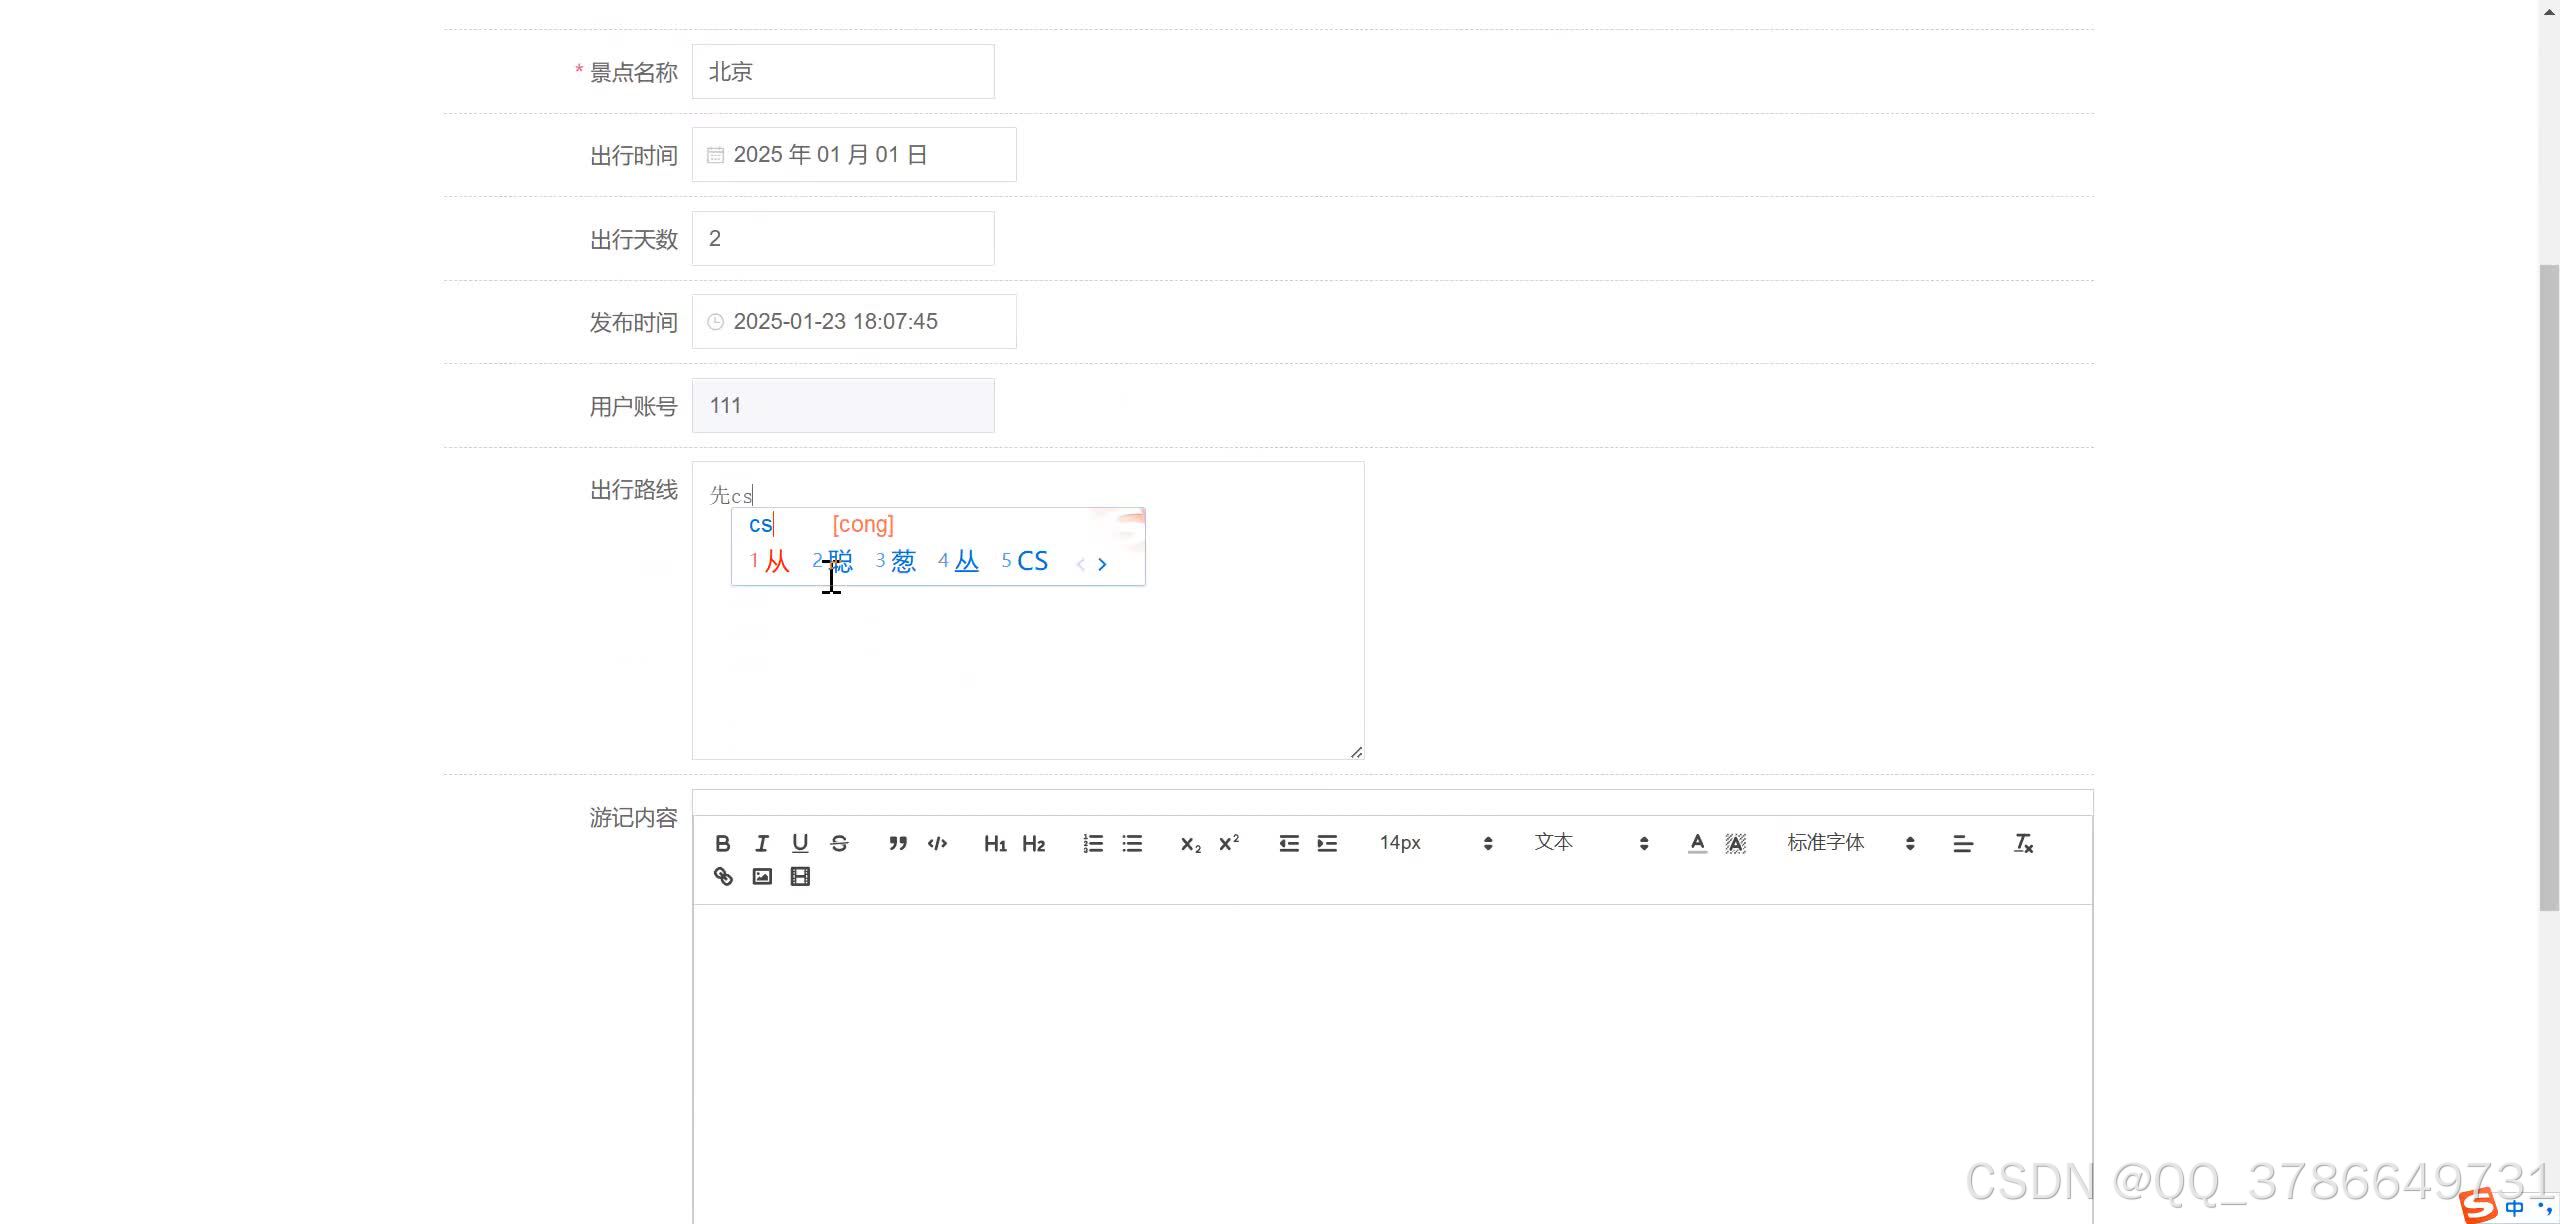Toggle italic formatting in editor toolbar
This screenshot has width=2560, height=1224.
coord(761,843)
